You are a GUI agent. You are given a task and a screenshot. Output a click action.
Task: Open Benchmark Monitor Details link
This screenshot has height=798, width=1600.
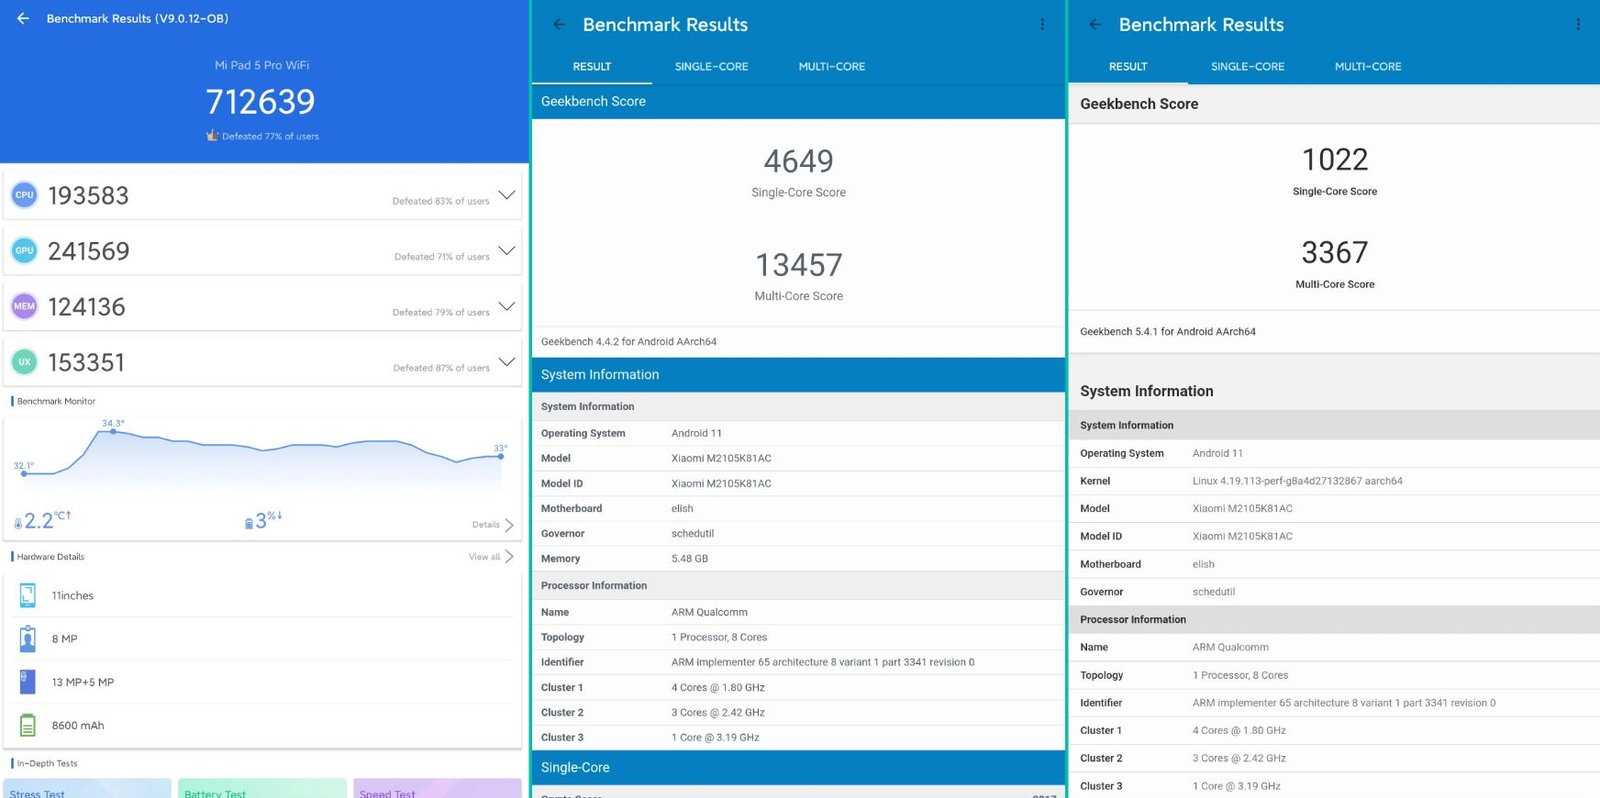pos(492,525)
